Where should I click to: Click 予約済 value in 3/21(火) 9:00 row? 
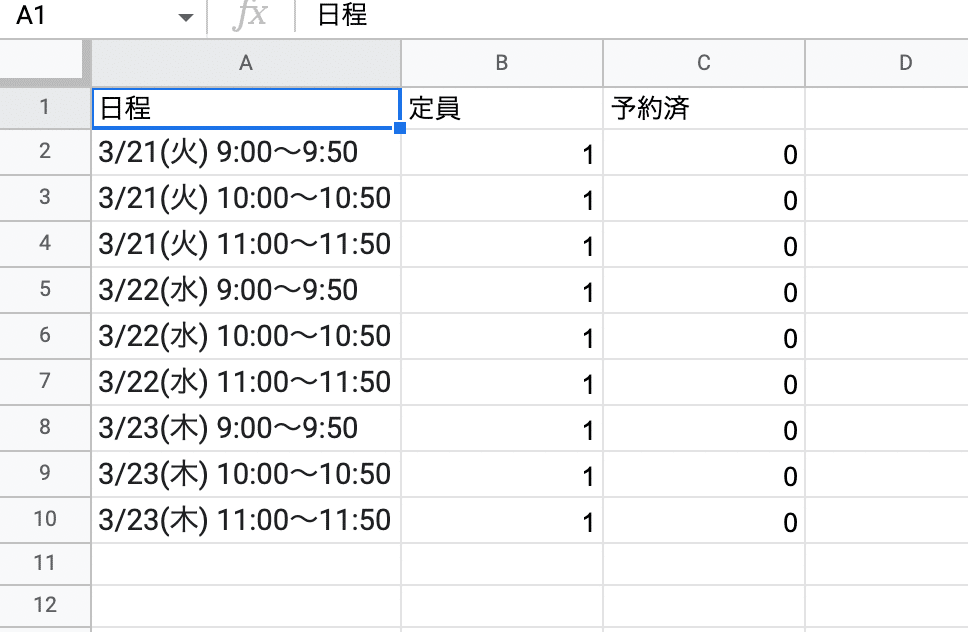click(x=704, y=152)
